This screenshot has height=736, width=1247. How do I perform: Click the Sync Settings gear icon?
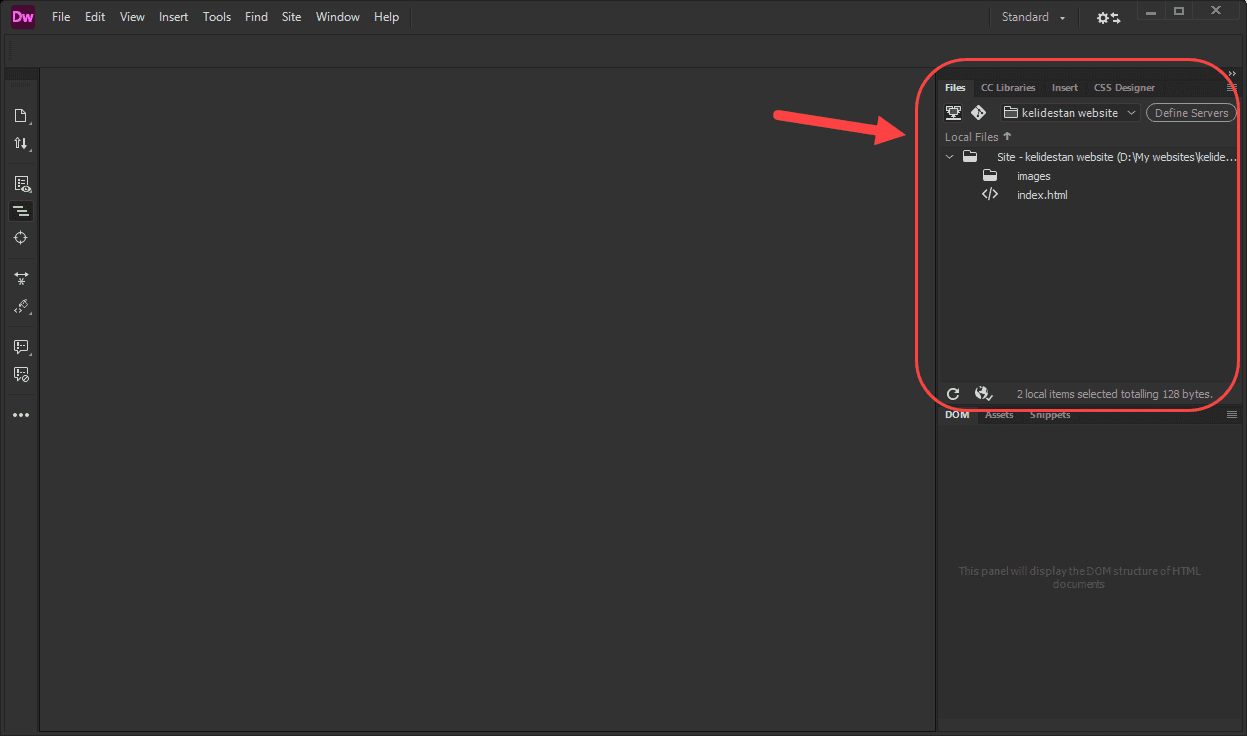coord(1108,17)
